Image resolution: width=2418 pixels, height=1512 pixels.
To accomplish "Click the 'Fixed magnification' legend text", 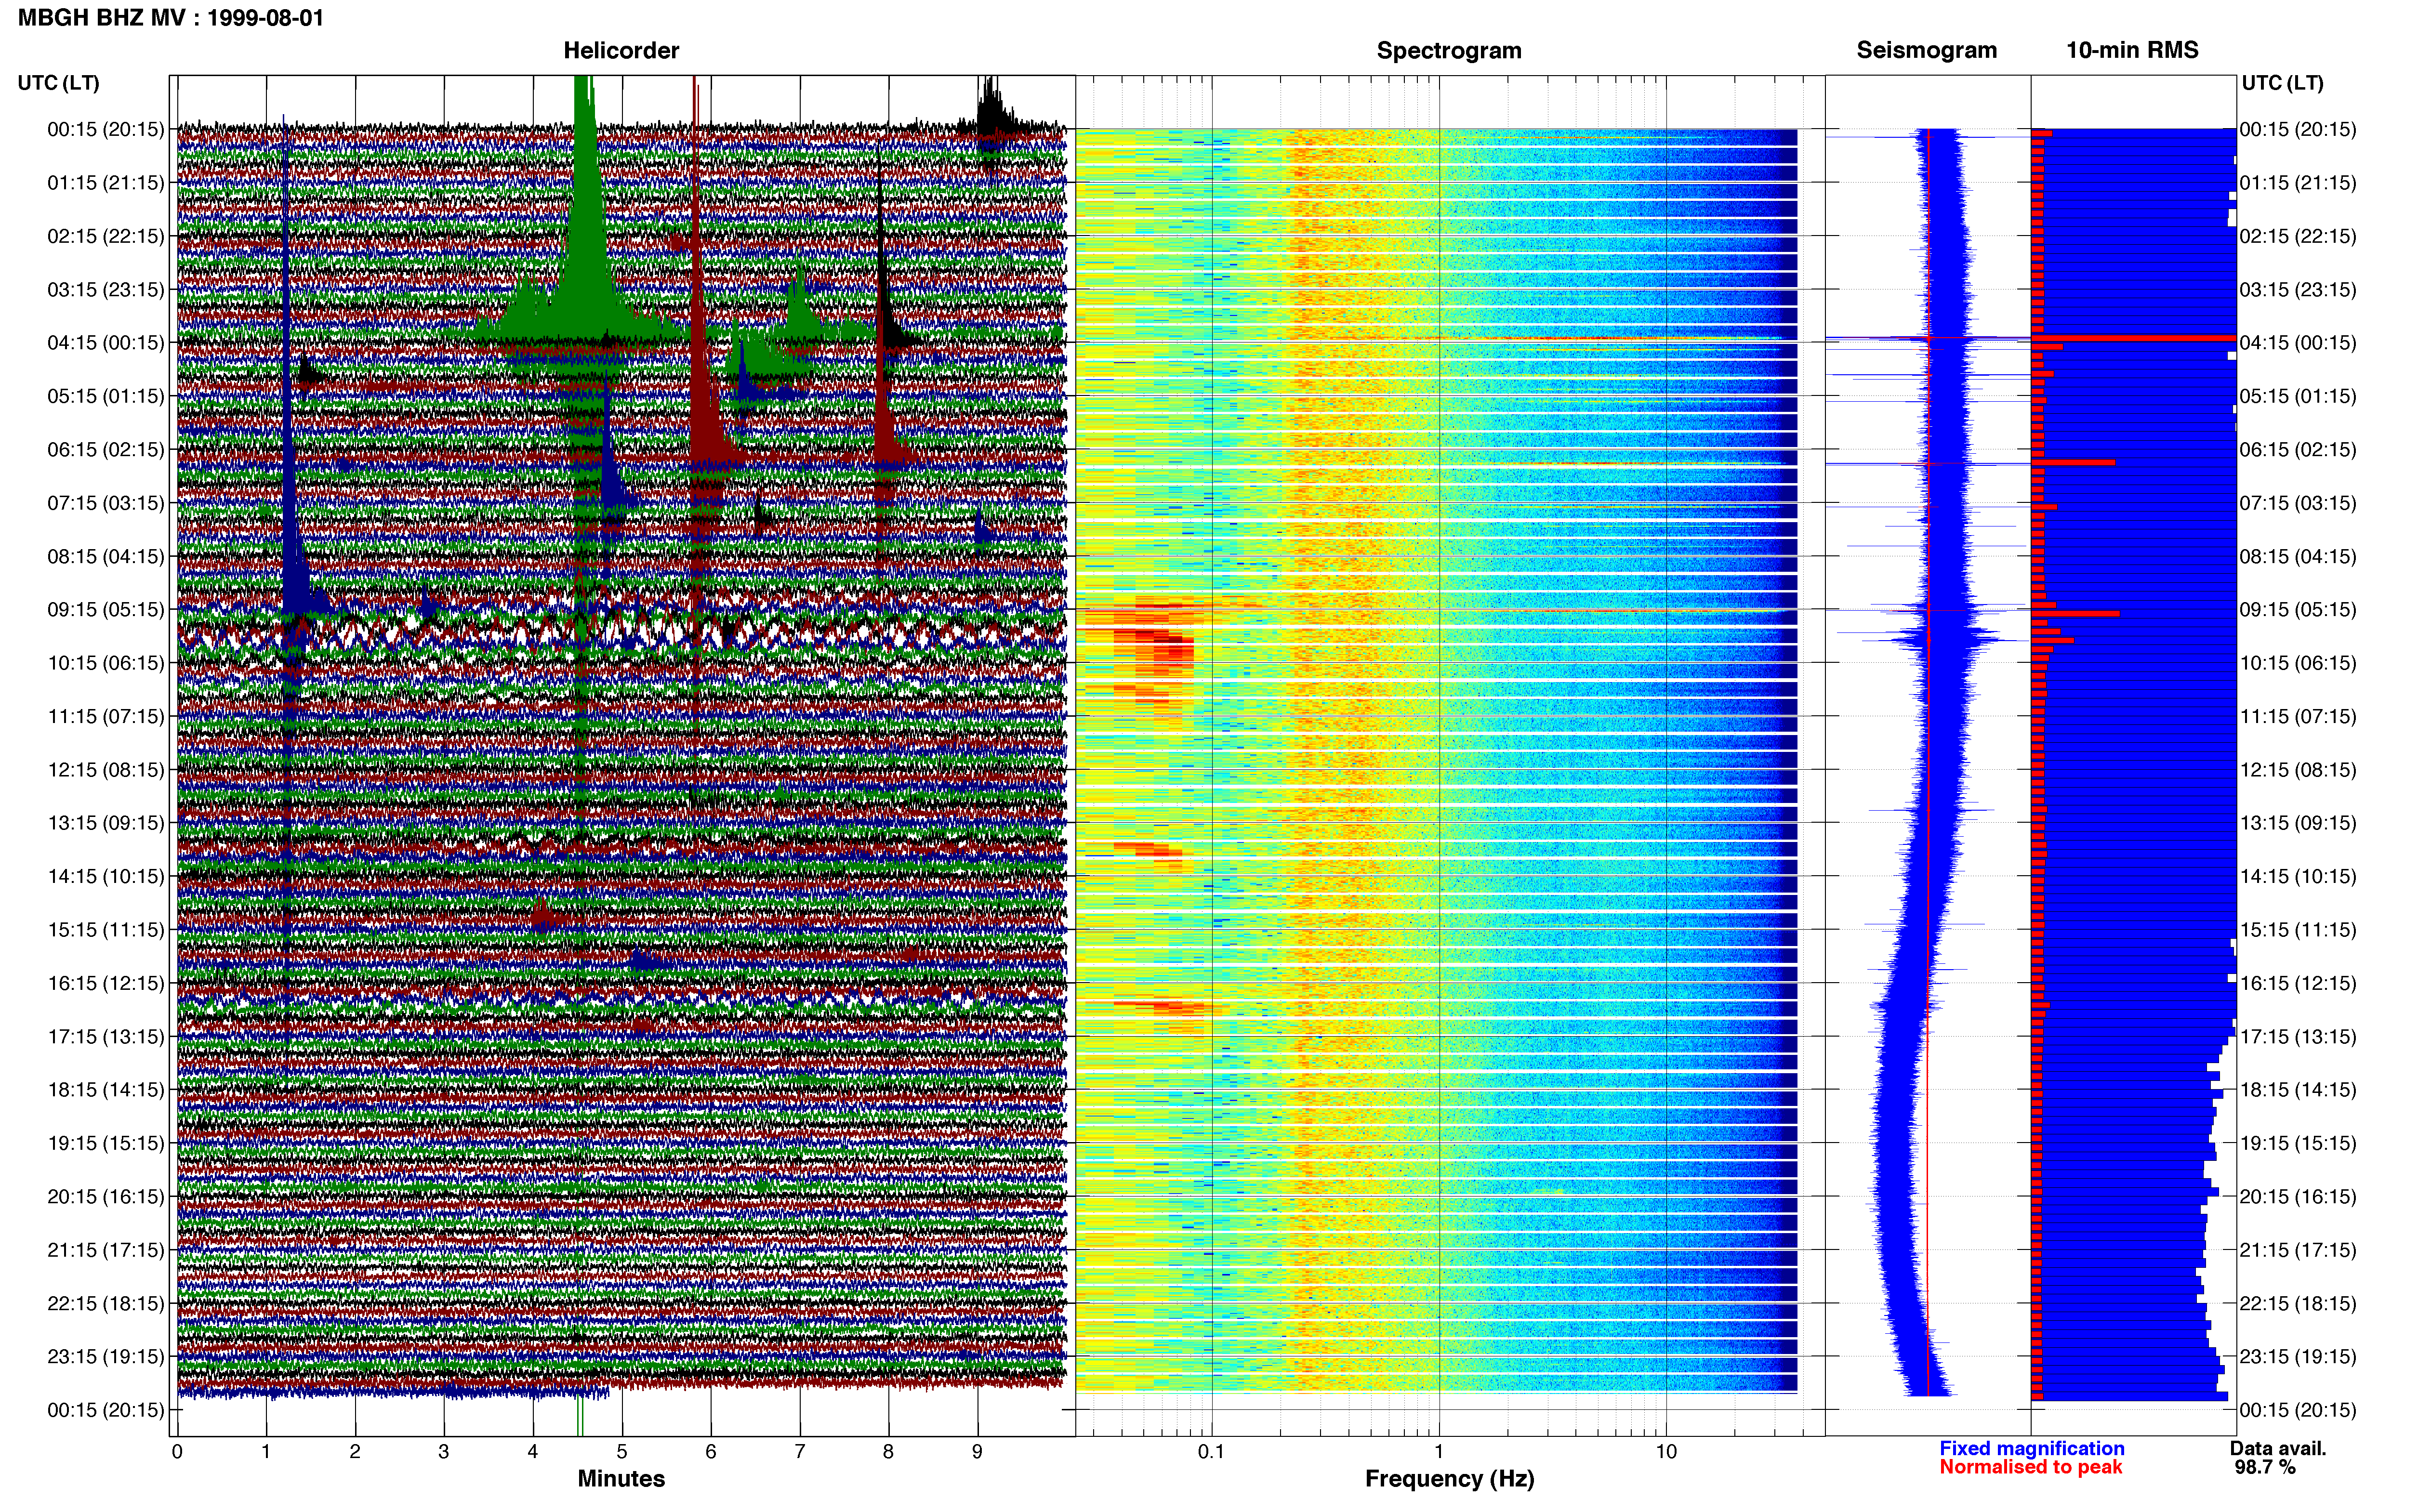I will click(x=2031, y=1449).
